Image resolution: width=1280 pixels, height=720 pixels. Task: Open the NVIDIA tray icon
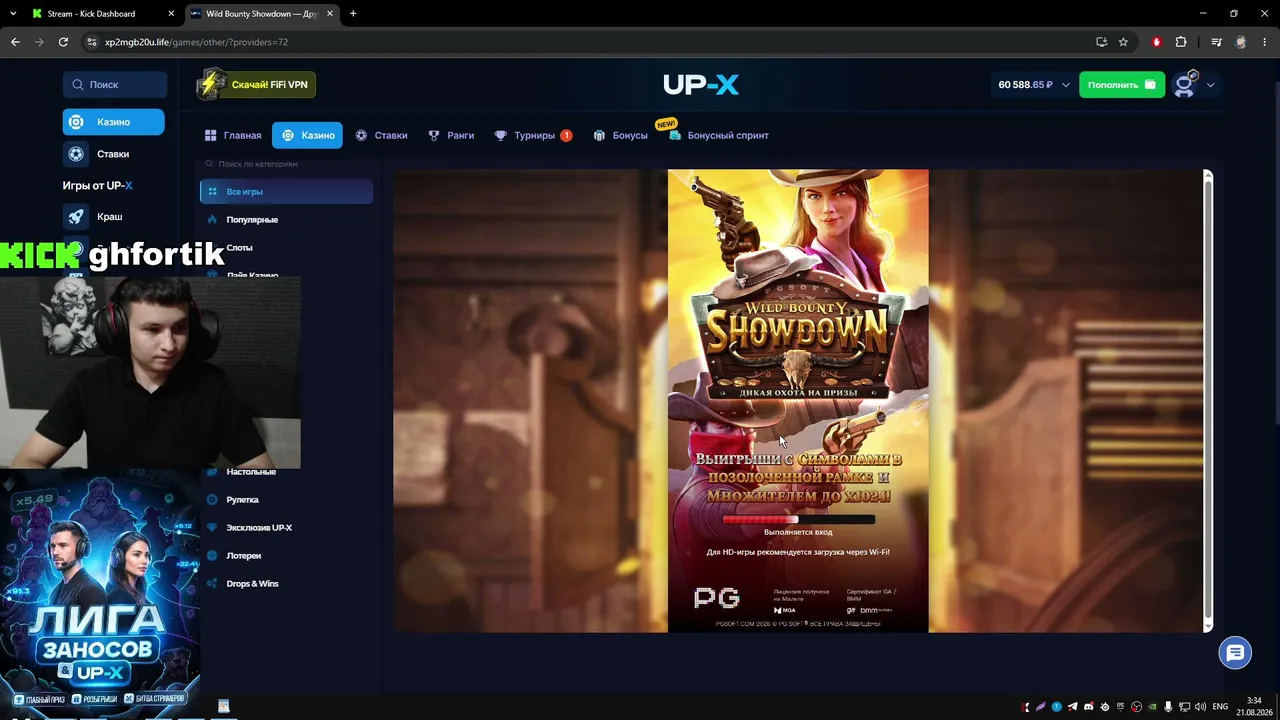coord(1153,707)
